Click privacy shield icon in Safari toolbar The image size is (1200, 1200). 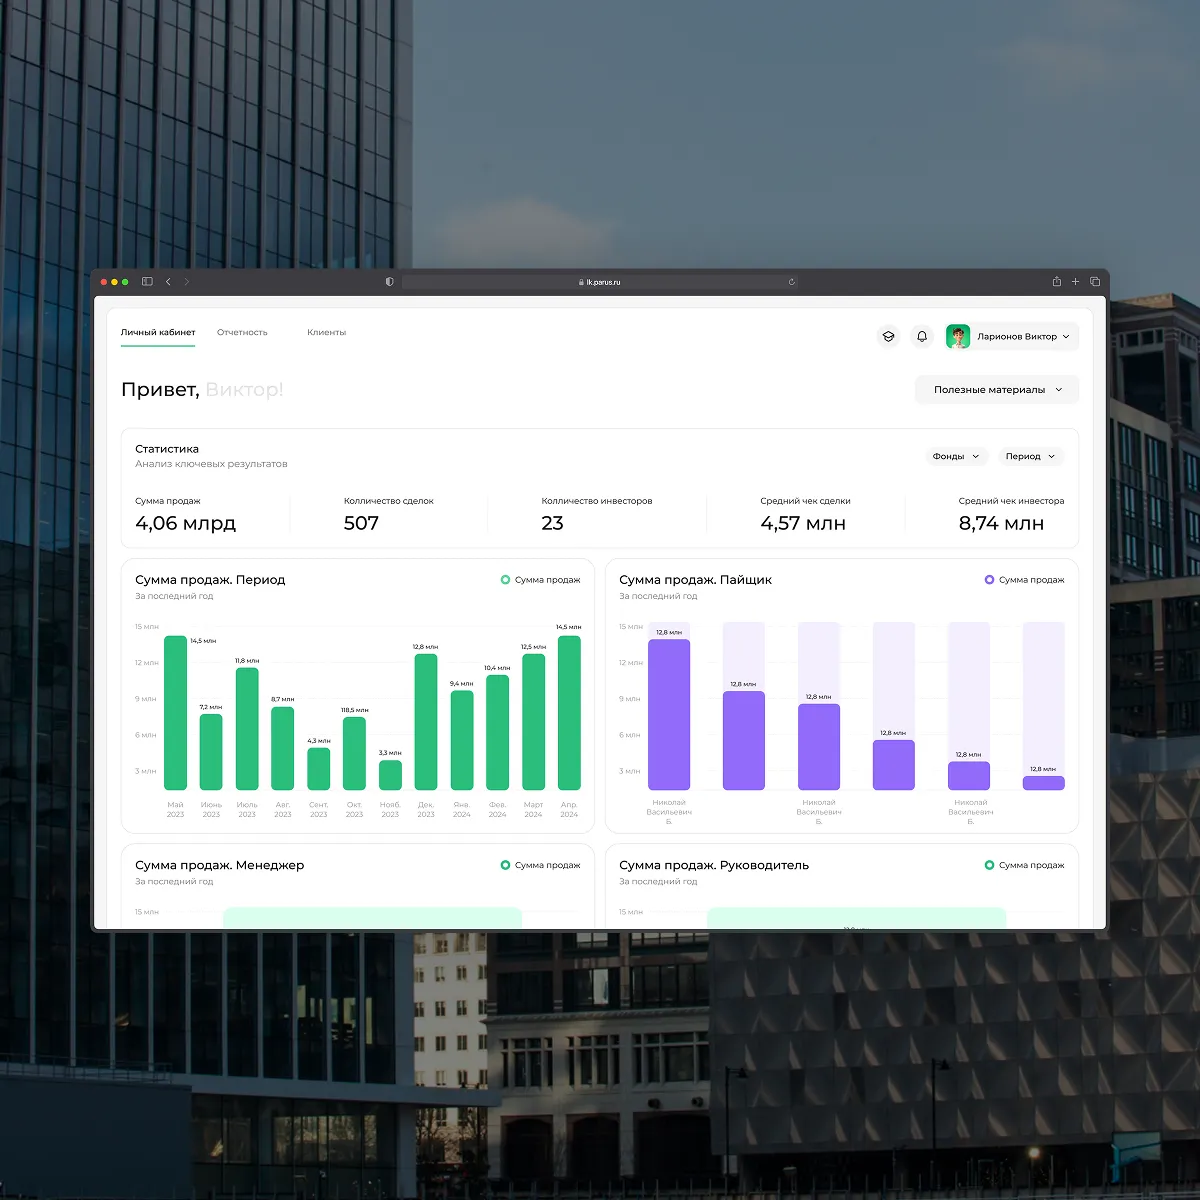click(x=389, y=282)
